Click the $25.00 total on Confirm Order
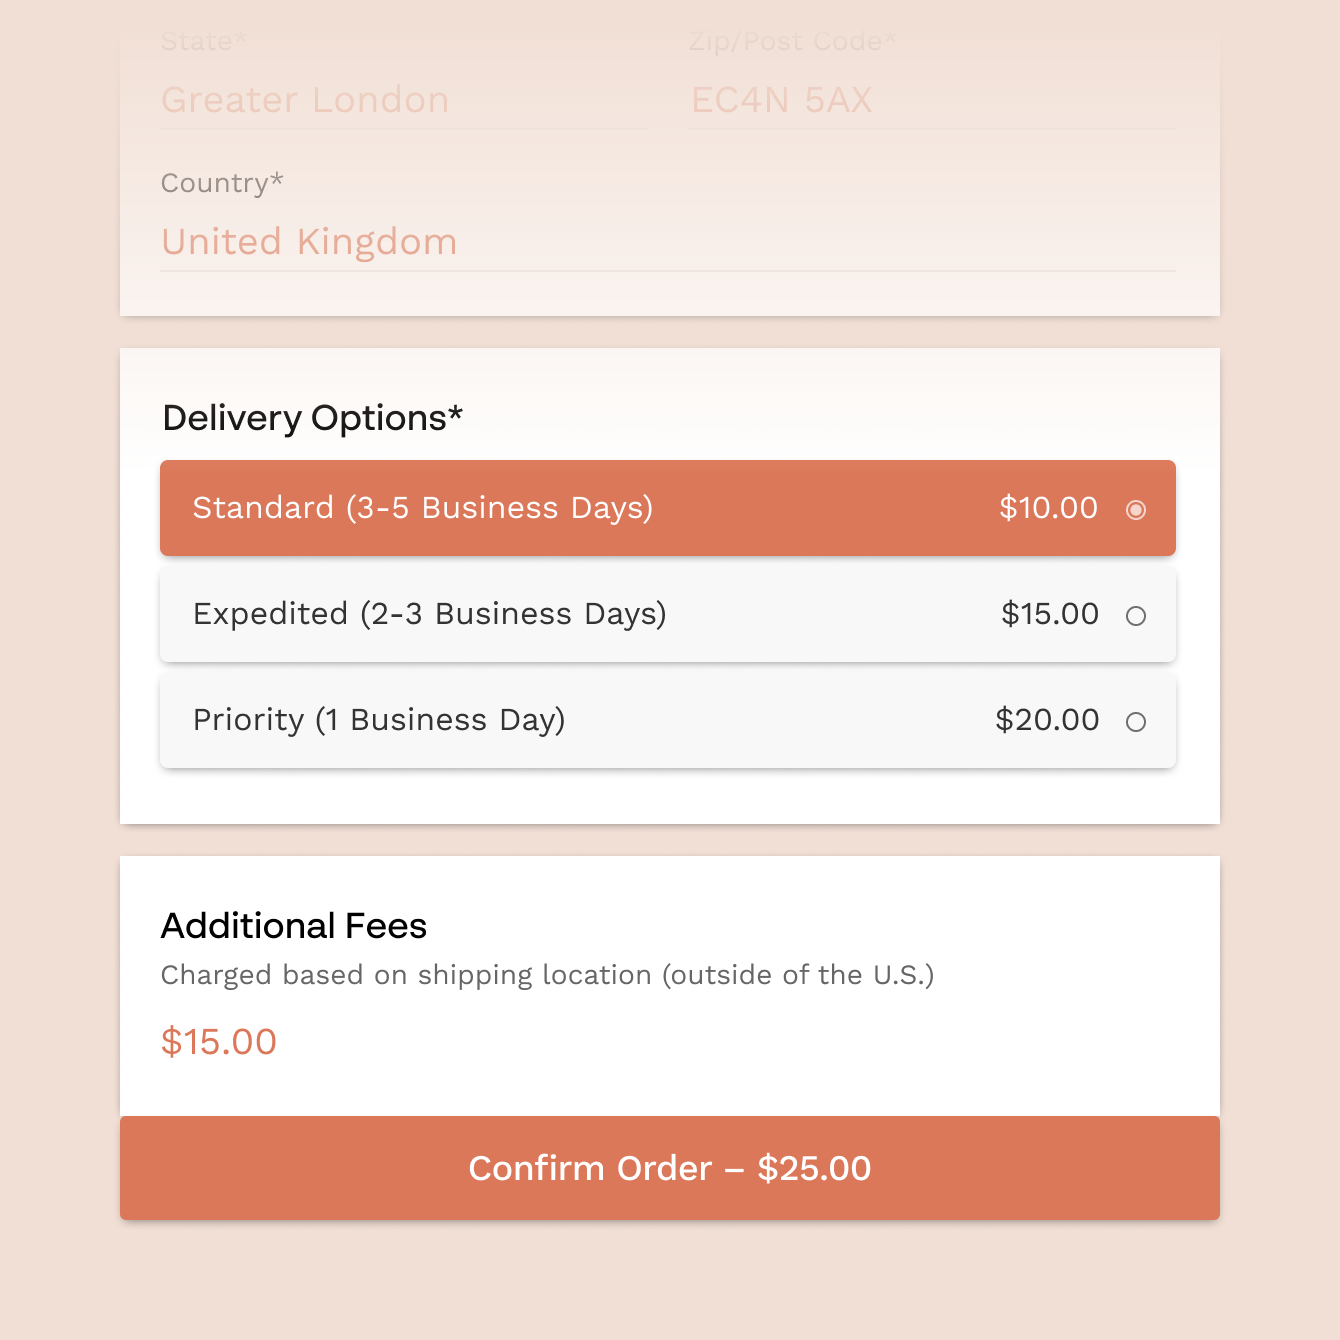 (x=816, y=1168)
